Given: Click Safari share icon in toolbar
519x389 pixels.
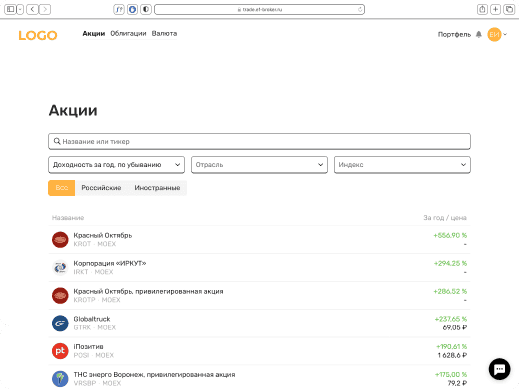Looking at the screenshot, I should tap(482, 9).
